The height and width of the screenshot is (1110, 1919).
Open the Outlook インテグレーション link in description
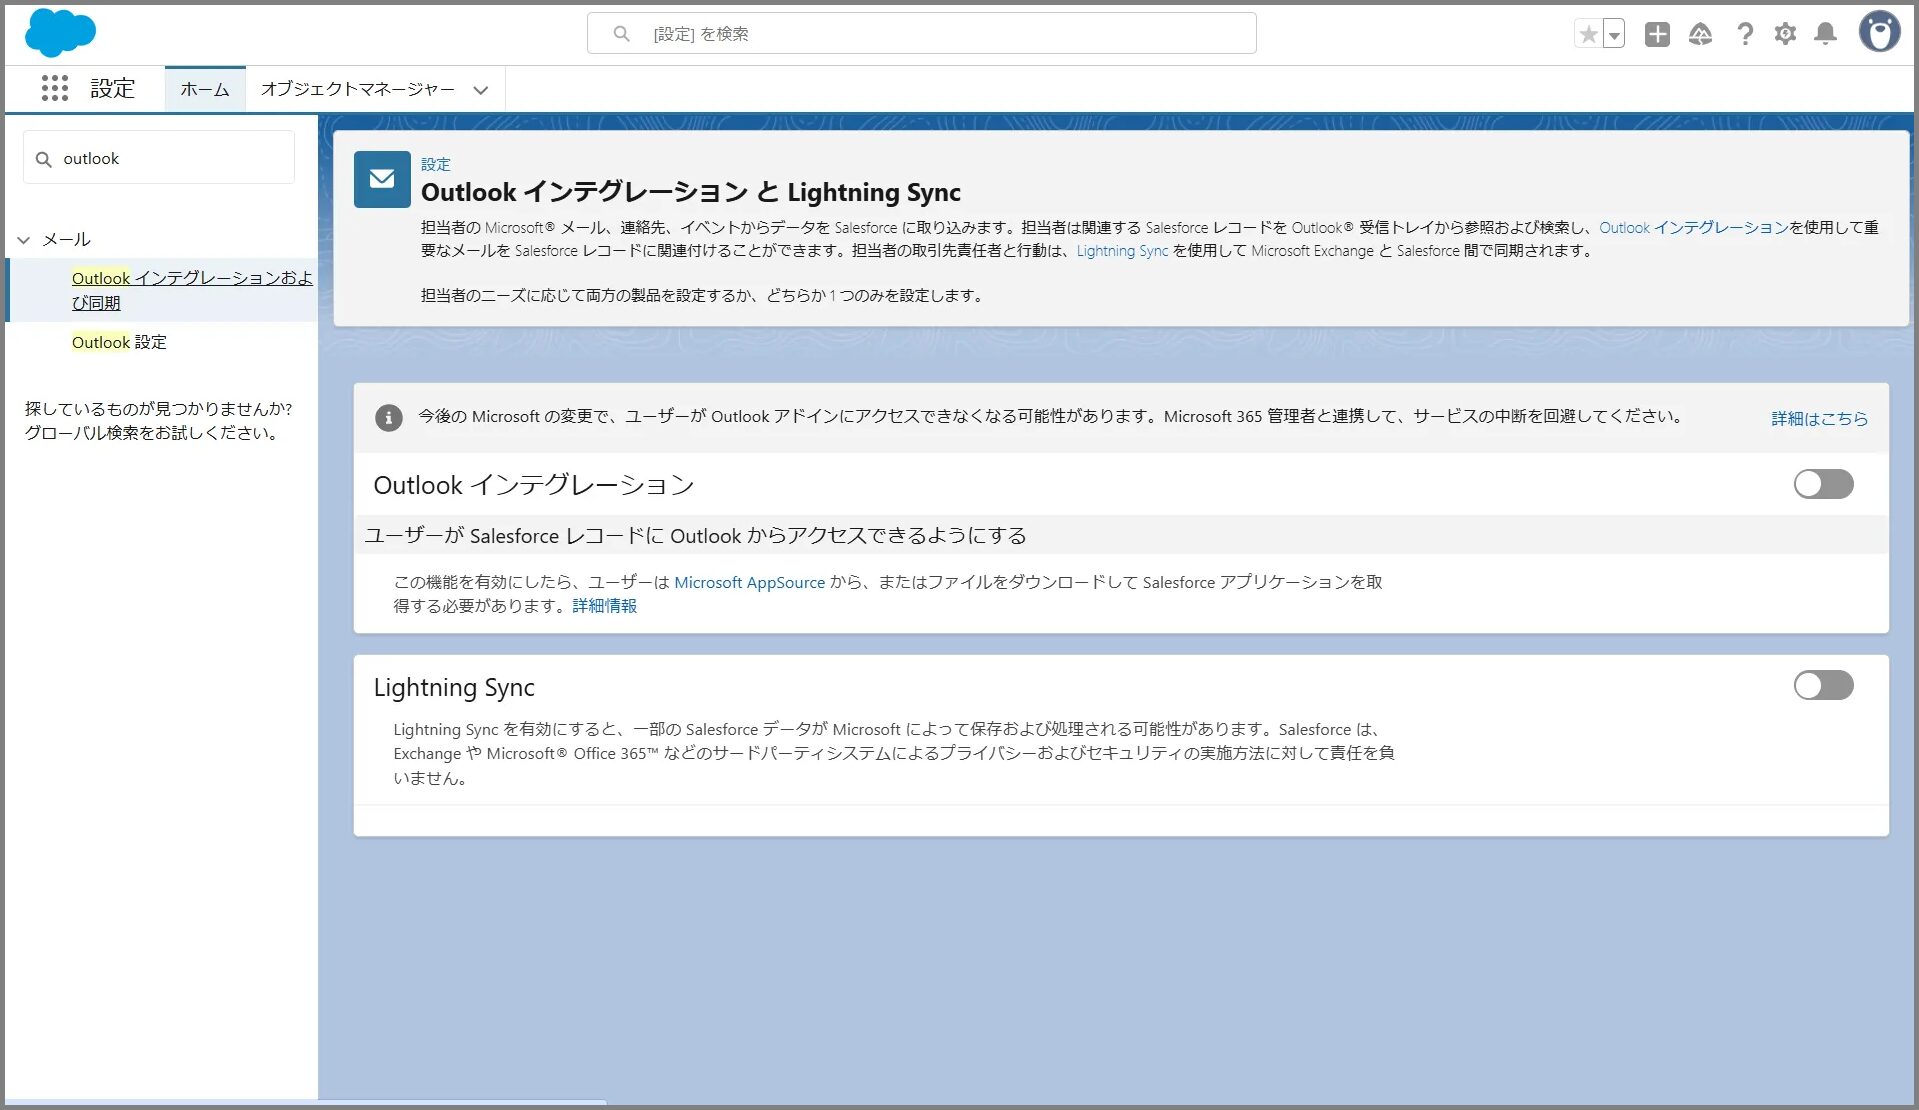tap(1693, 228)
